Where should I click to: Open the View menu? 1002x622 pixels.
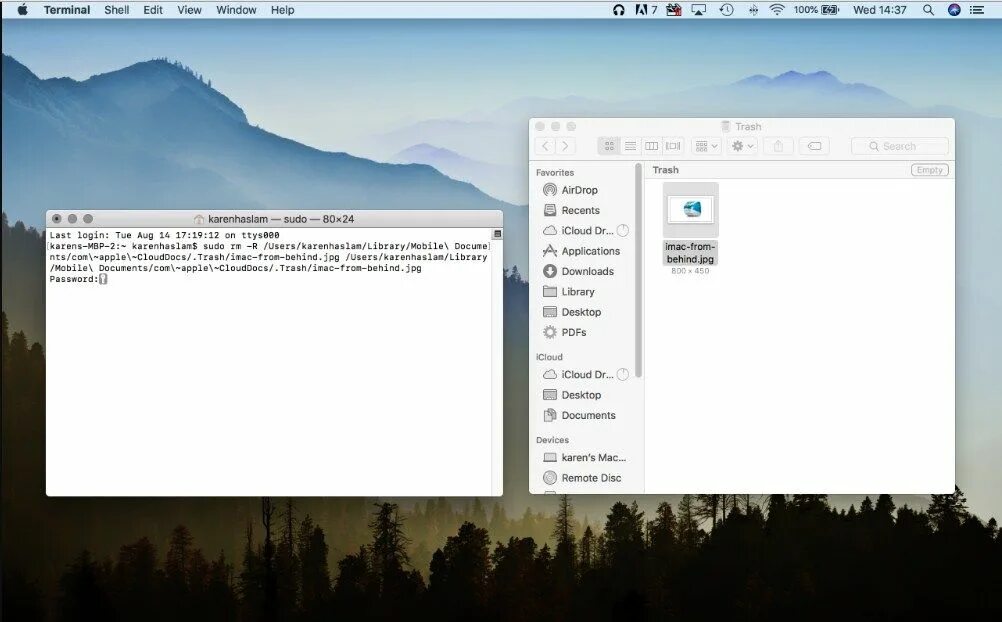tap(189, 10)
